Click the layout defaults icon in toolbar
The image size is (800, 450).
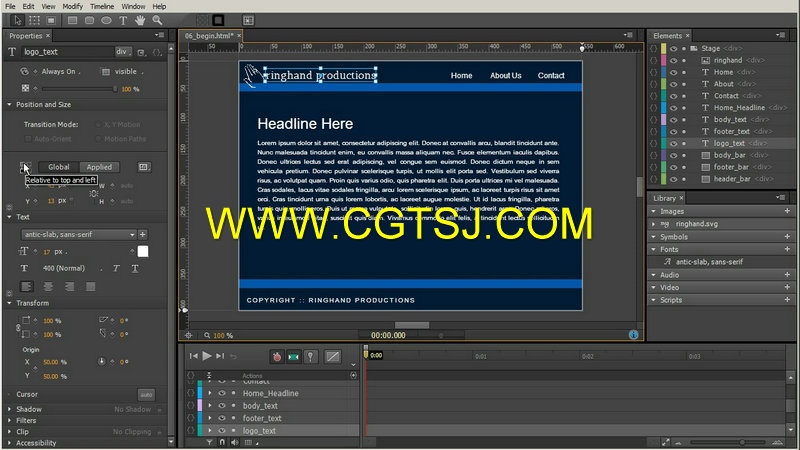(x=248, y=20)
